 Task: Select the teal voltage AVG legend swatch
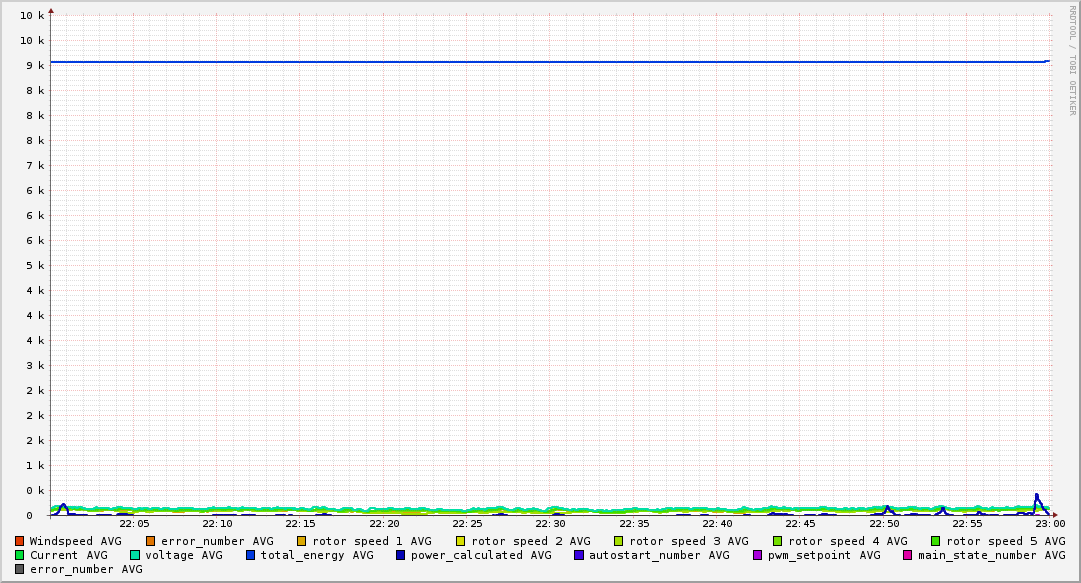tap(135, 555)
